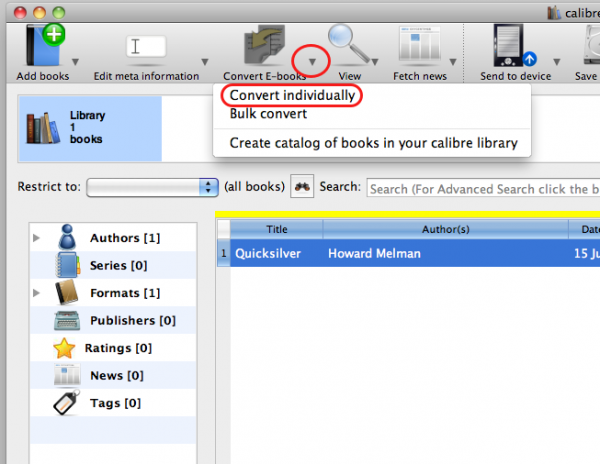Viewport: 600px width, 464px height.
Task: Sort by the Author(s) column header
Action: click(445, 229)
